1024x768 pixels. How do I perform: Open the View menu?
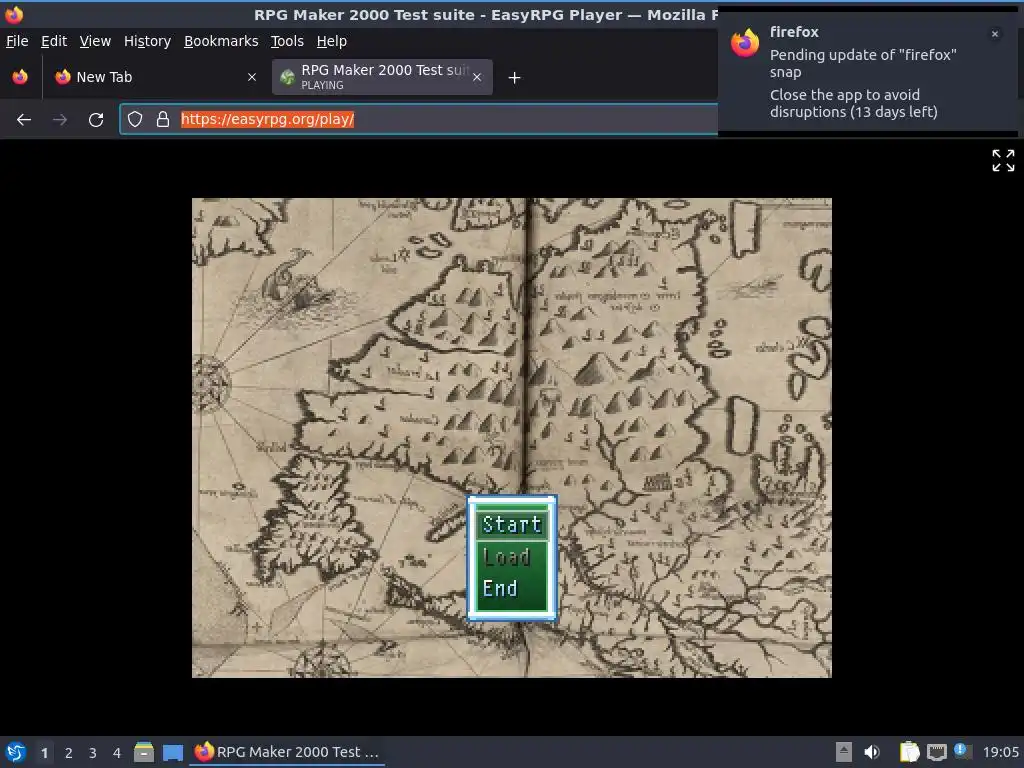(x=95, y=41)
